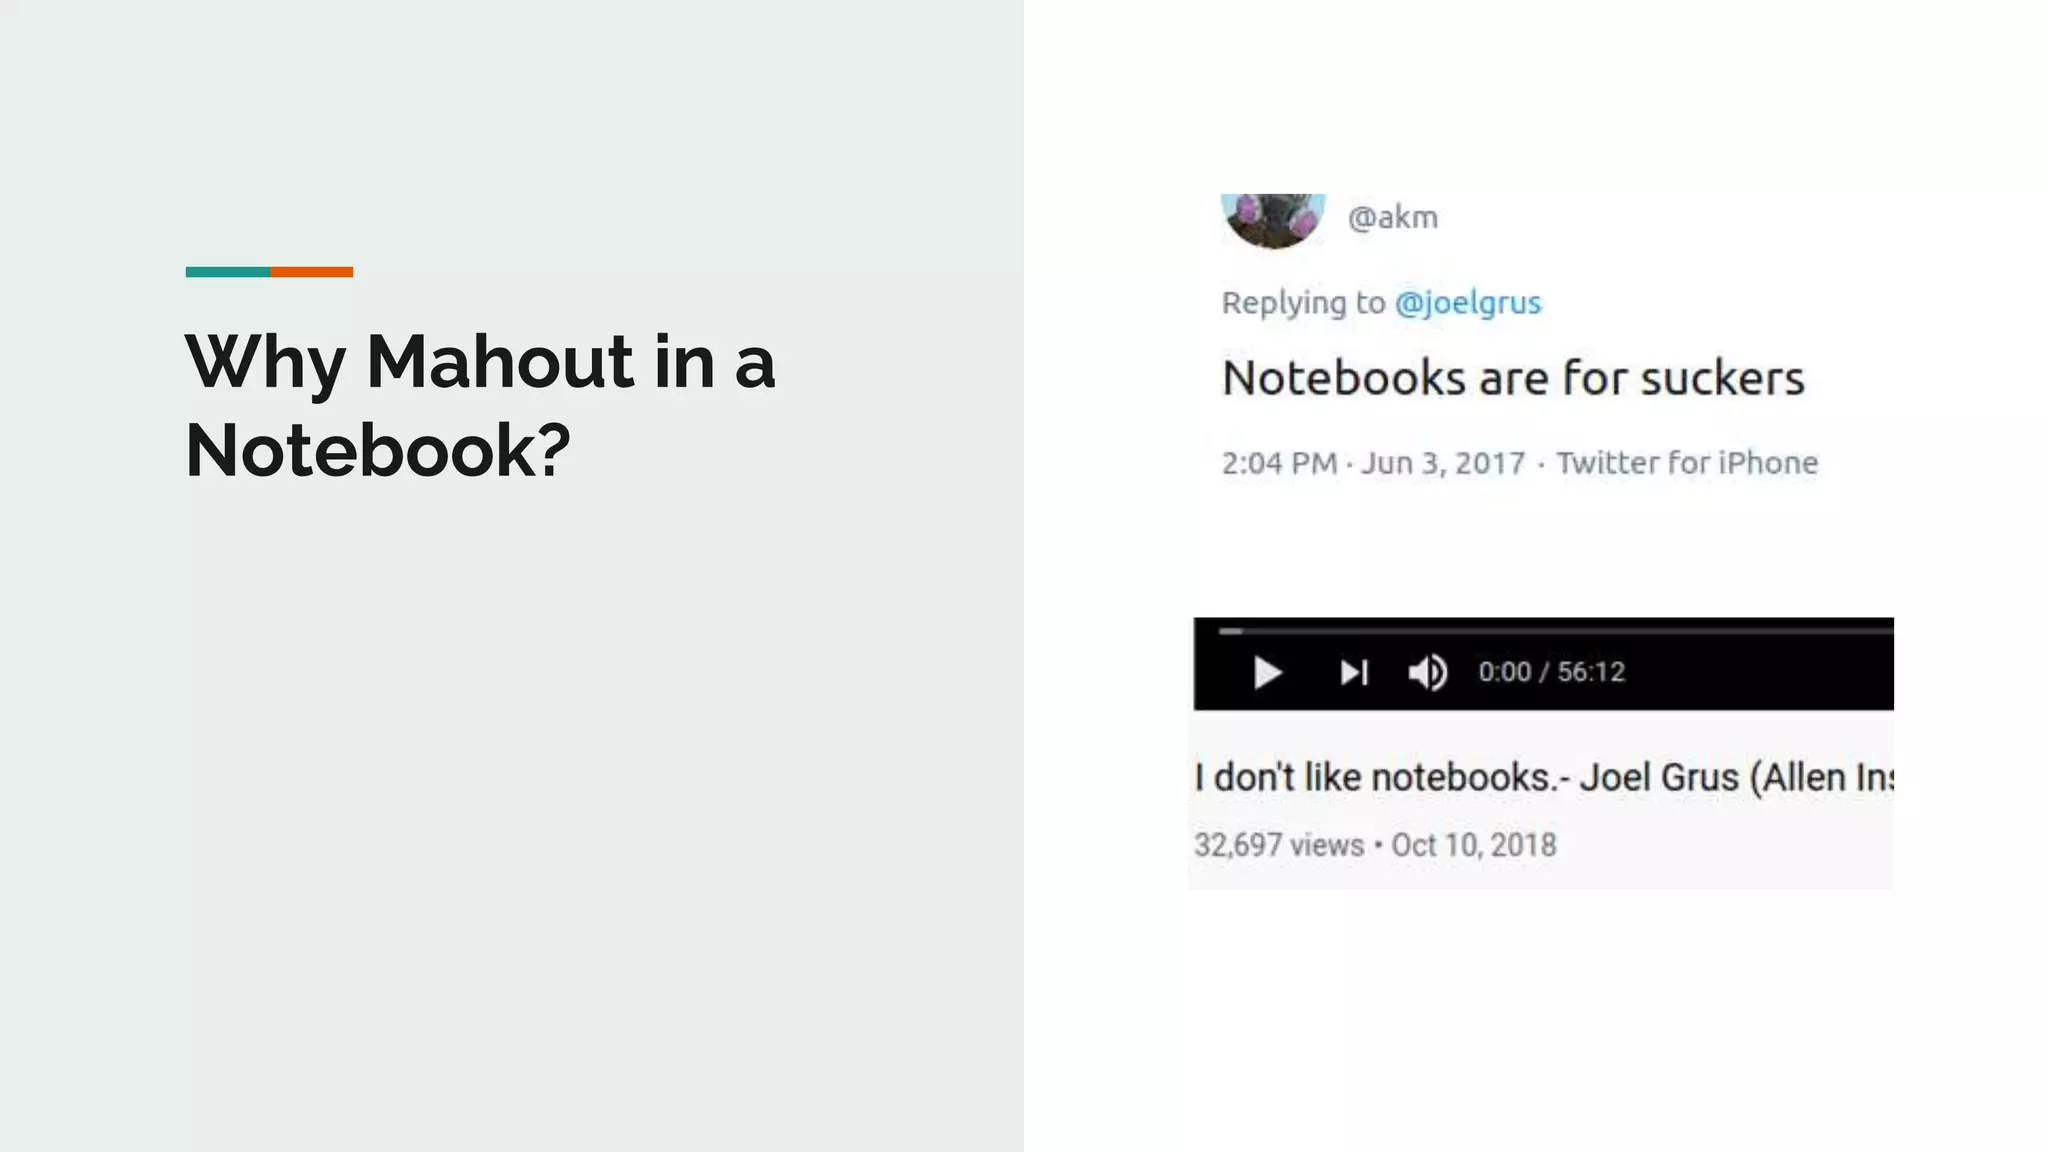Open the @joelgrus profile link

(1468, 302)
